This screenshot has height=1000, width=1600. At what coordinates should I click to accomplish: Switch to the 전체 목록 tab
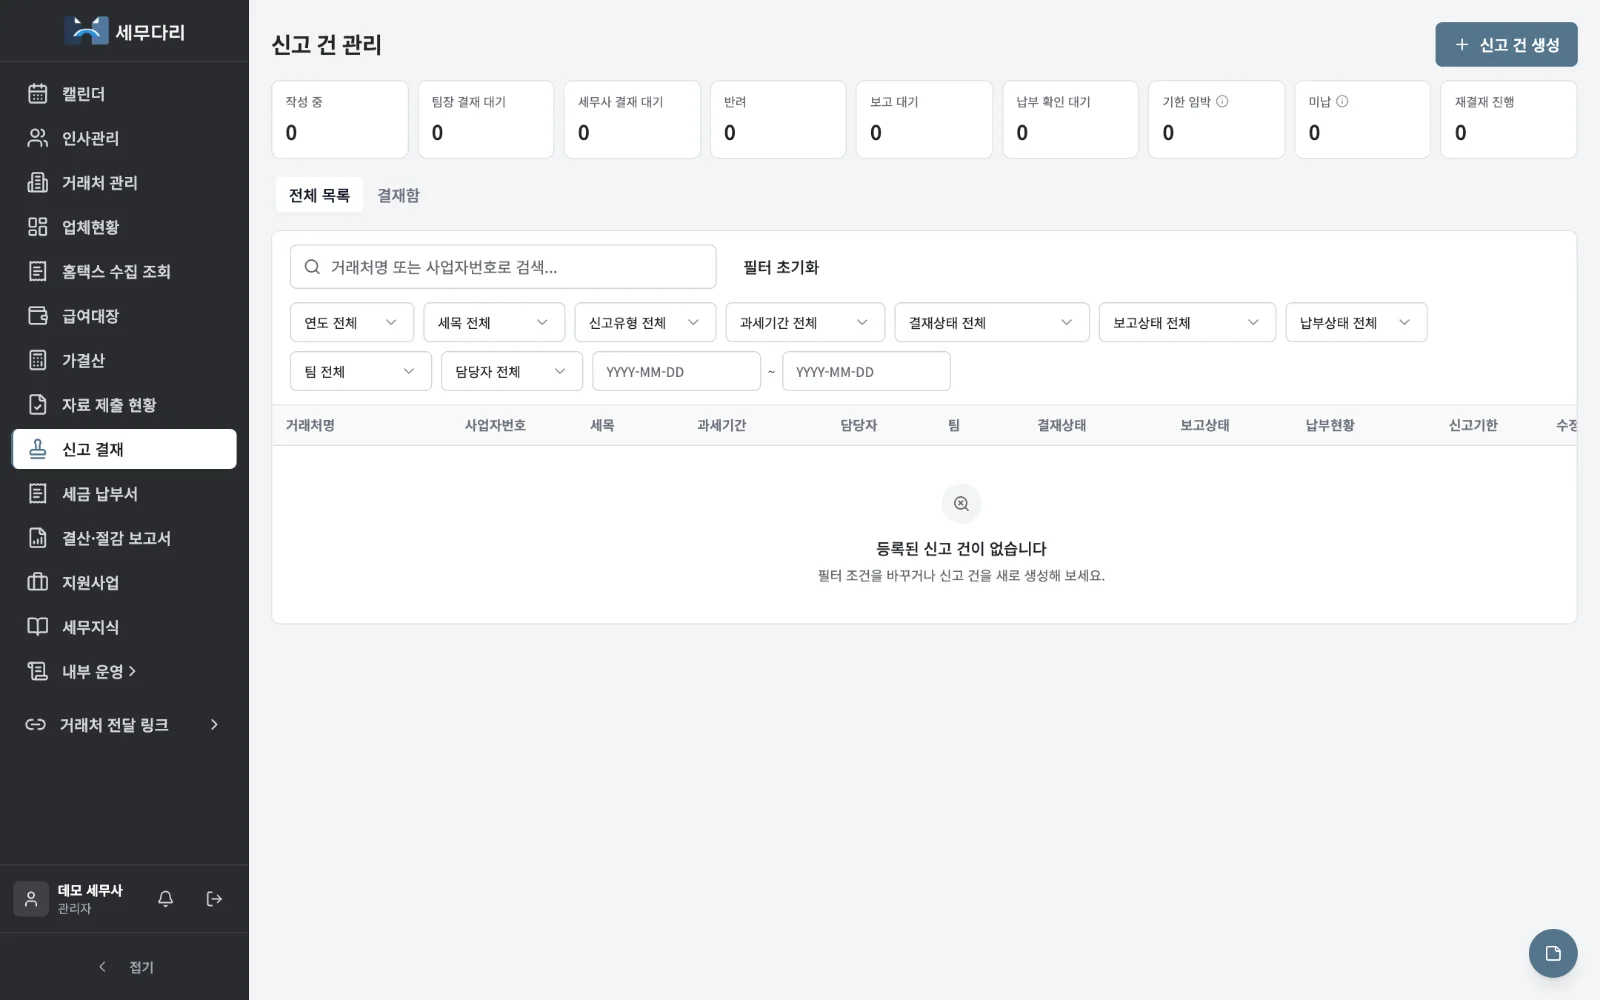[319, 195]
